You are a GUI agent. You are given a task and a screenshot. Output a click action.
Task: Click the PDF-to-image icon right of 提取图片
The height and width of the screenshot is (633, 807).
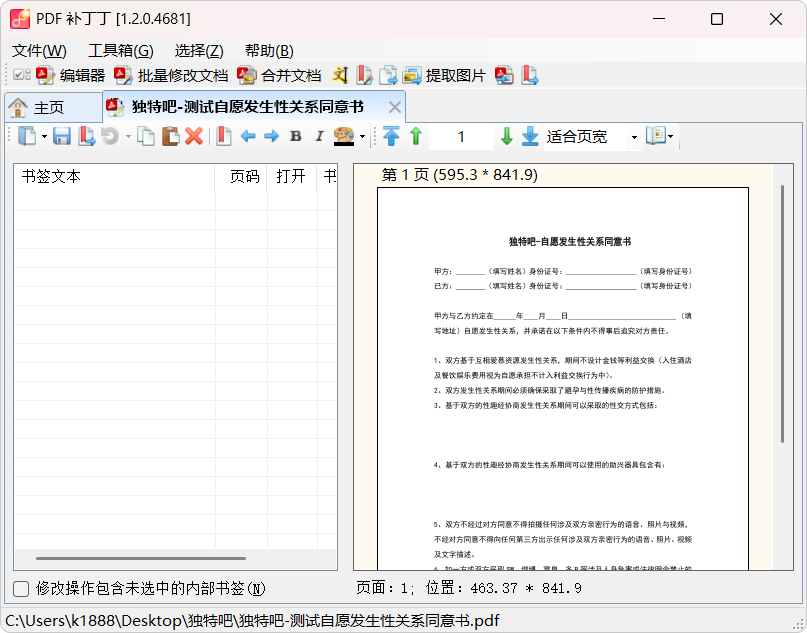click(504, 76)
